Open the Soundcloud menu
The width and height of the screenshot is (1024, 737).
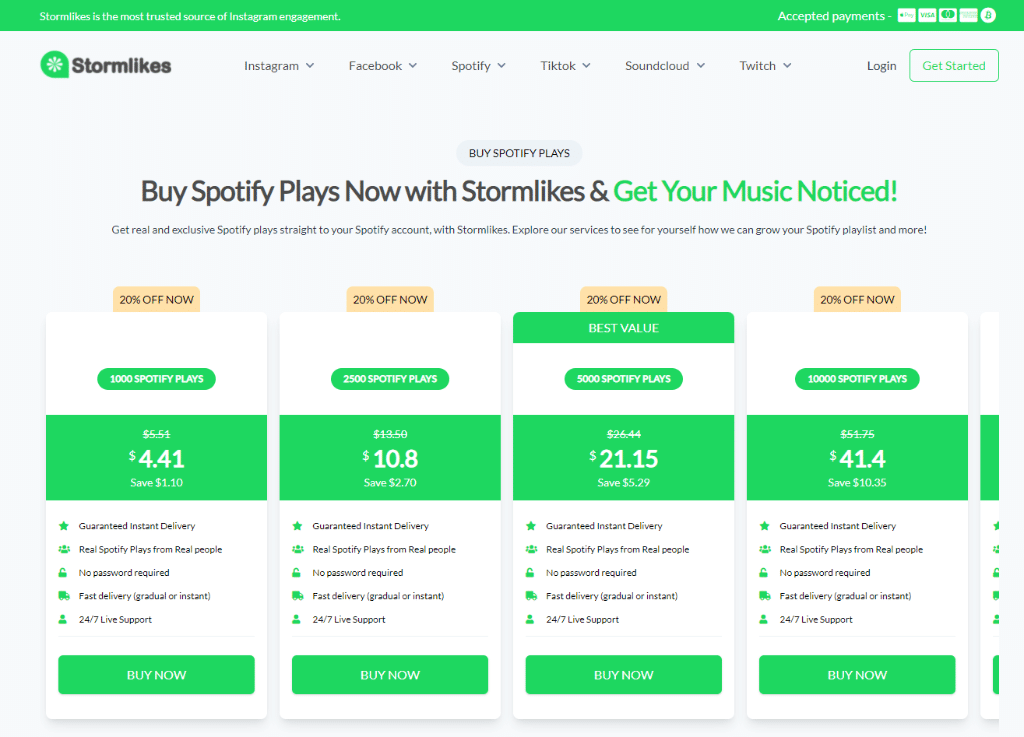coord(665,65)
